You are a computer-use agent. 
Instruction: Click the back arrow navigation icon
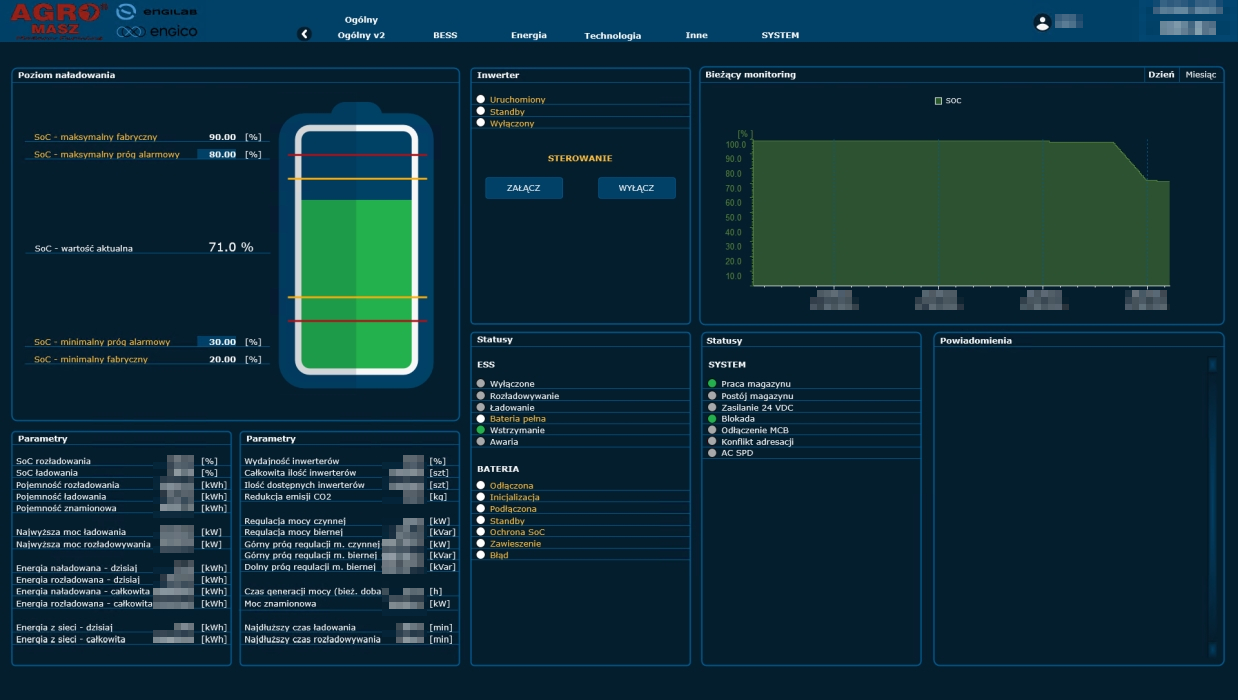click(x=305, y=34)
